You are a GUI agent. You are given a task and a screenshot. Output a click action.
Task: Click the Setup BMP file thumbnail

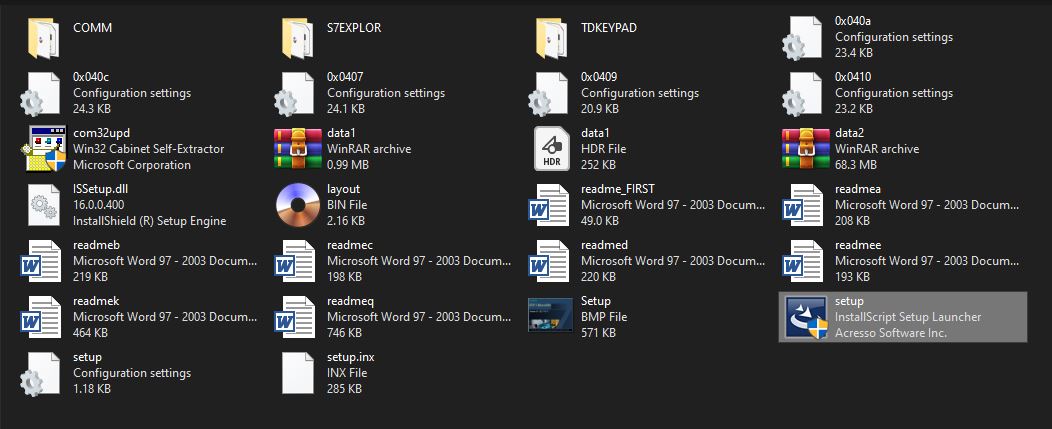(550, 317)
